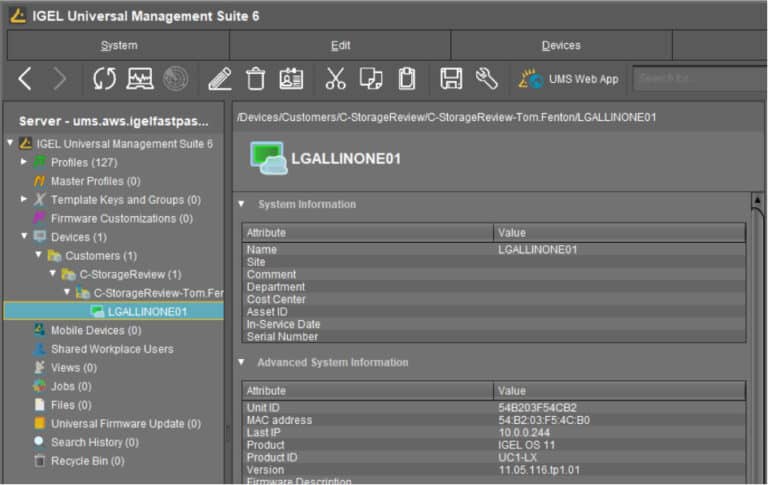The width and height of the screenshot is (768, 485).
Task: Collapse the Devices (1) tree node
Action: click(x=24, y=236)
